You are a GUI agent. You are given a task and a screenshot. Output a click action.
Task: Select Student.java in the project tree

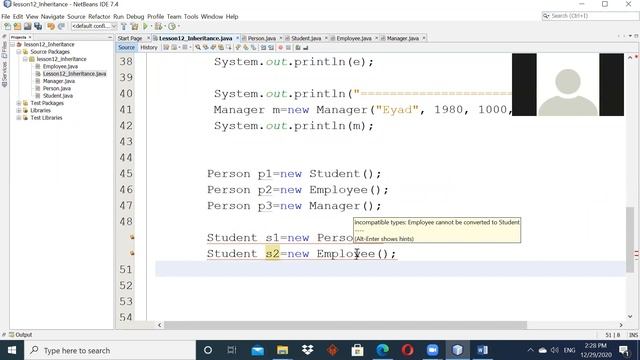(x=58, y=96)
